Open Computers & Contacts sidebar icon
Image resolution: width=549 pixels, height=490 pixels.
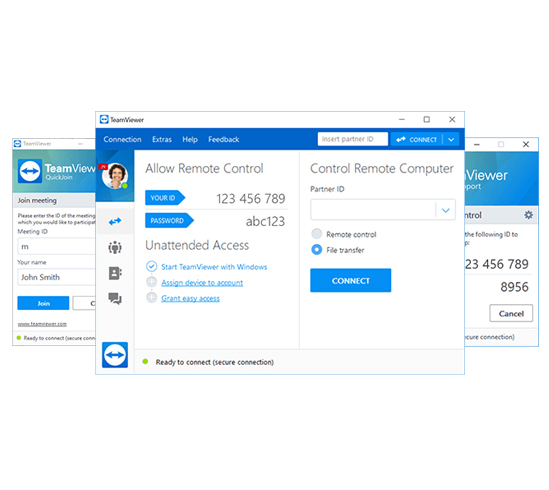115,273
